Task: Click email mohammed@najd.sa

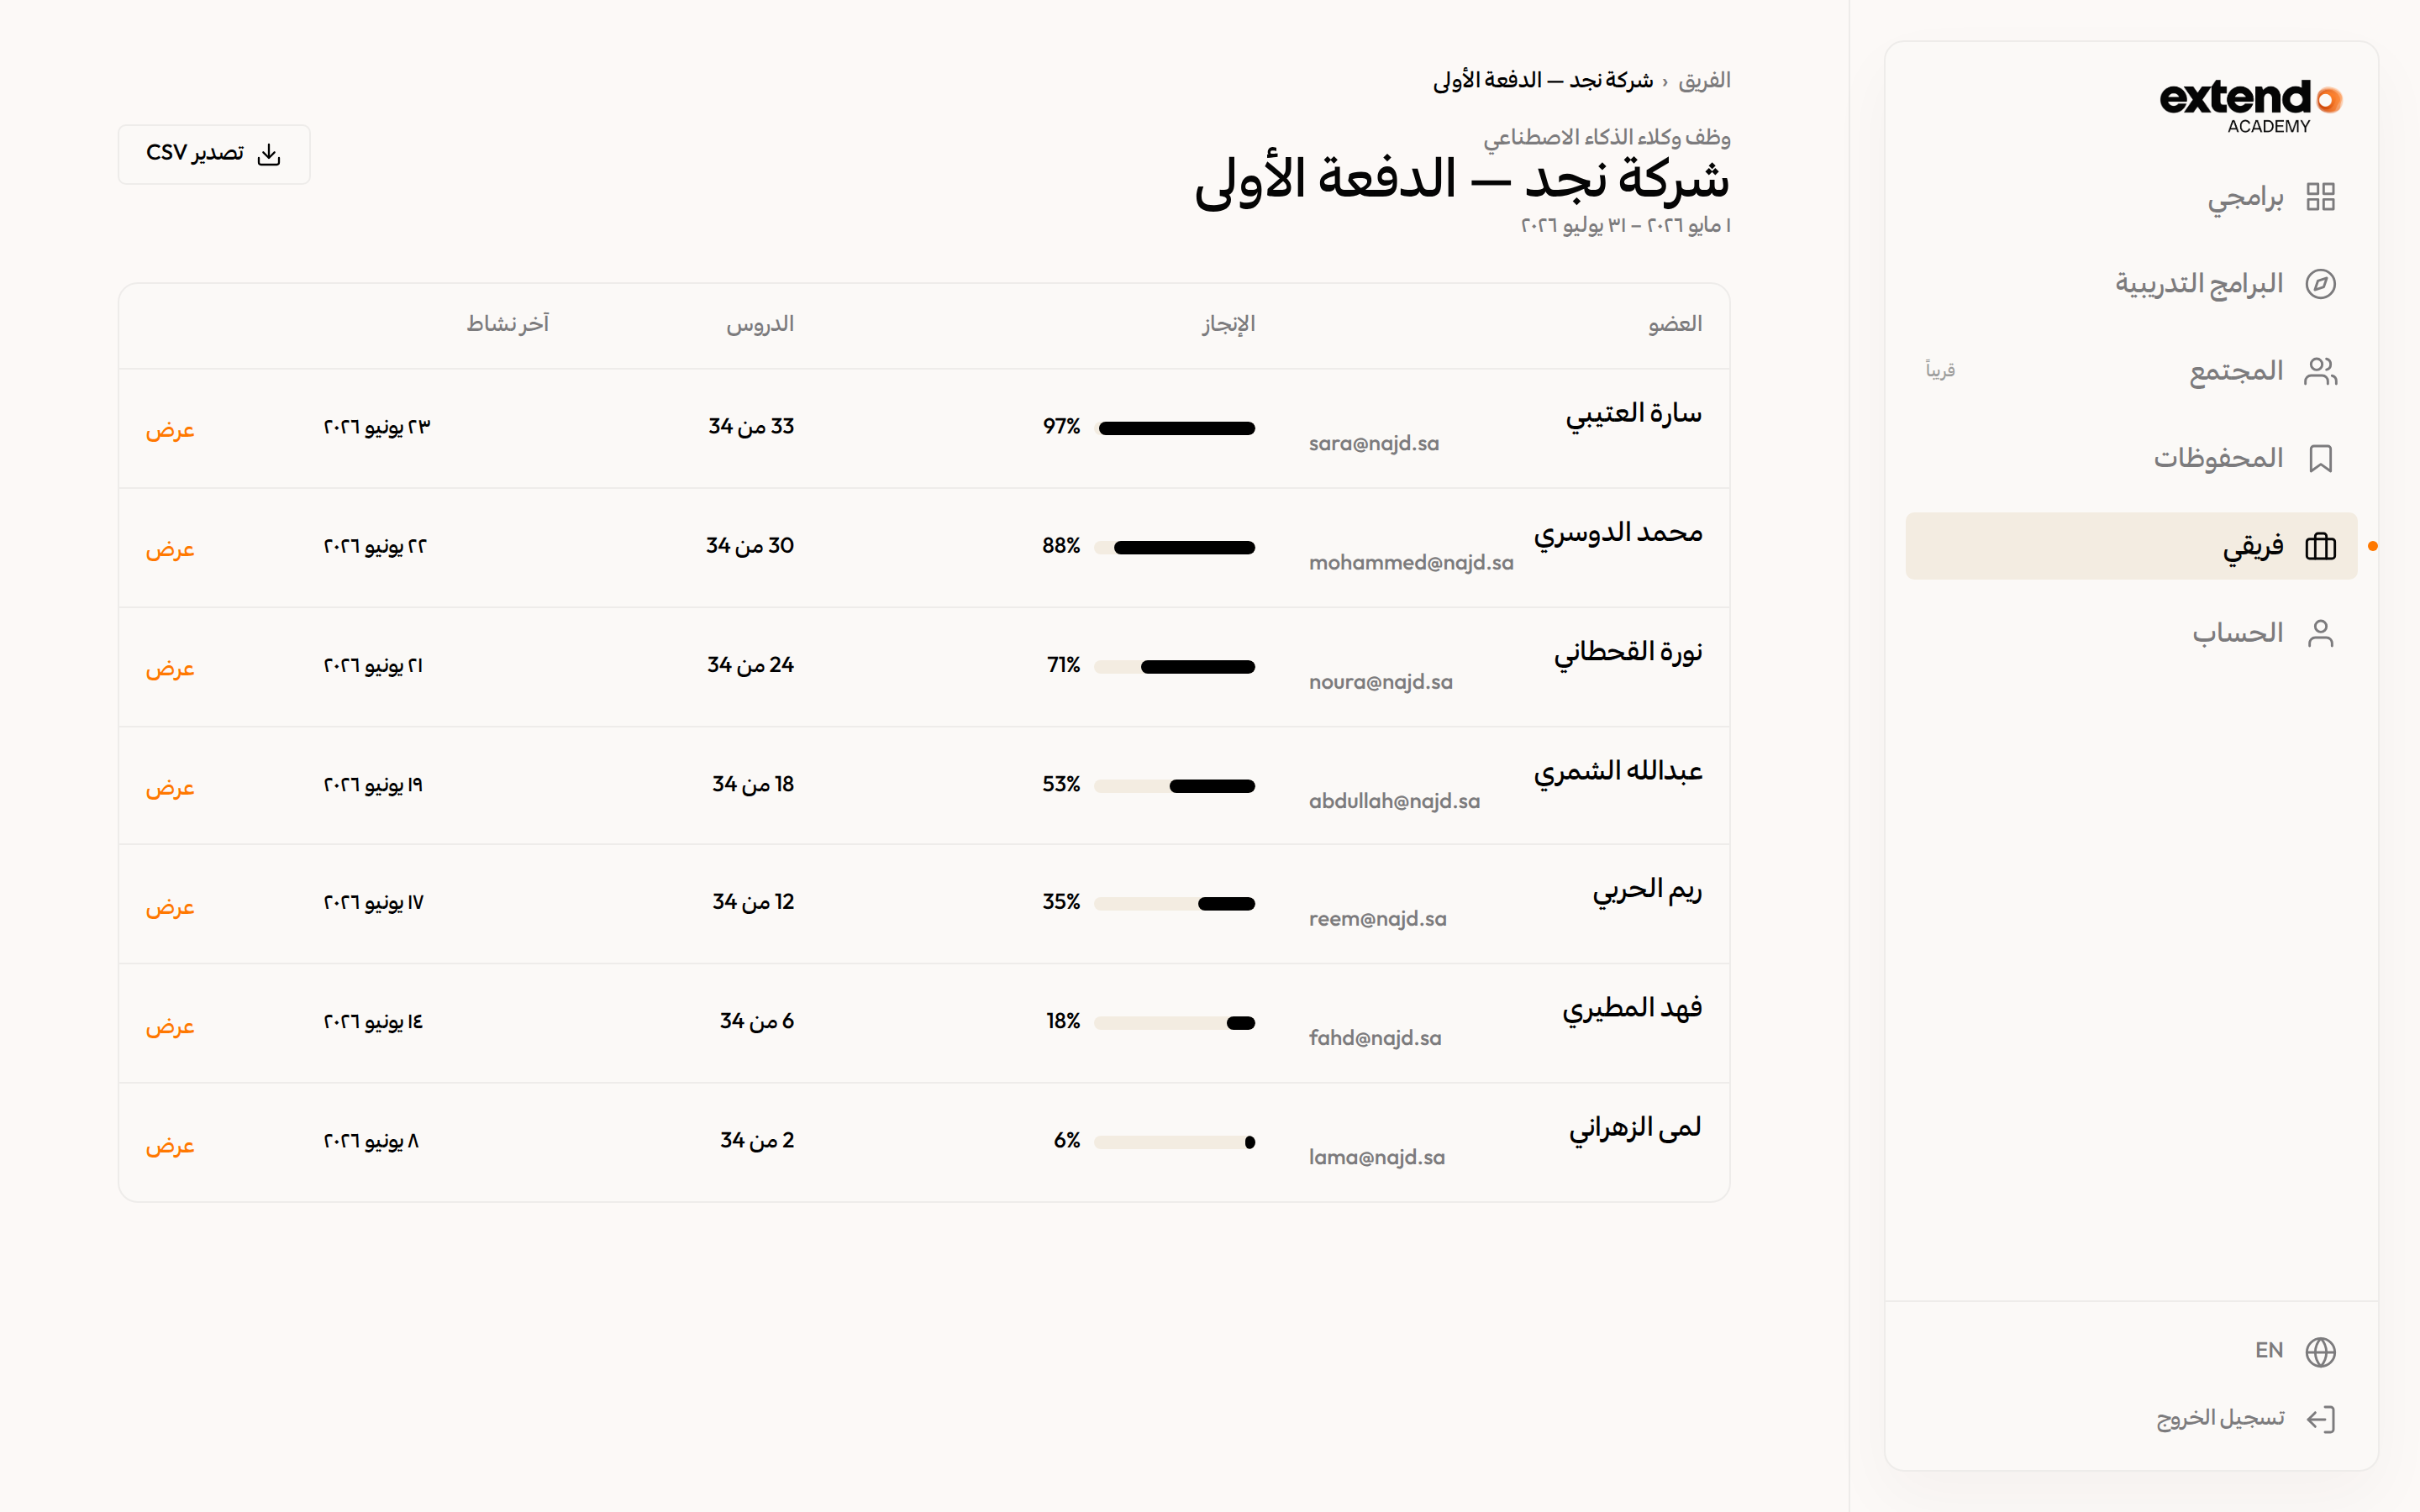Action: 1411,562
